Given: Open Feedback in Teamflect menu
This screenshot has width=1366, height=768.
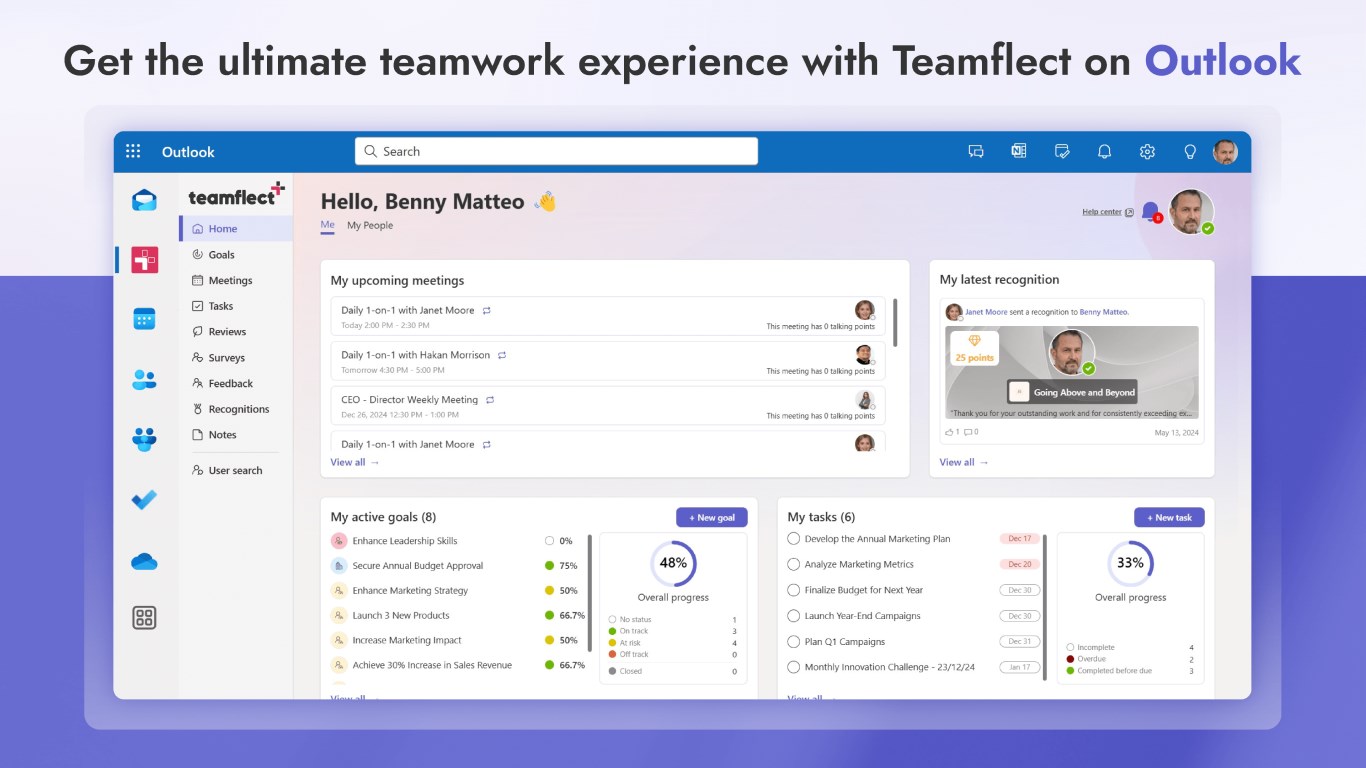Looking at the screenshot, I should point(236,384).
